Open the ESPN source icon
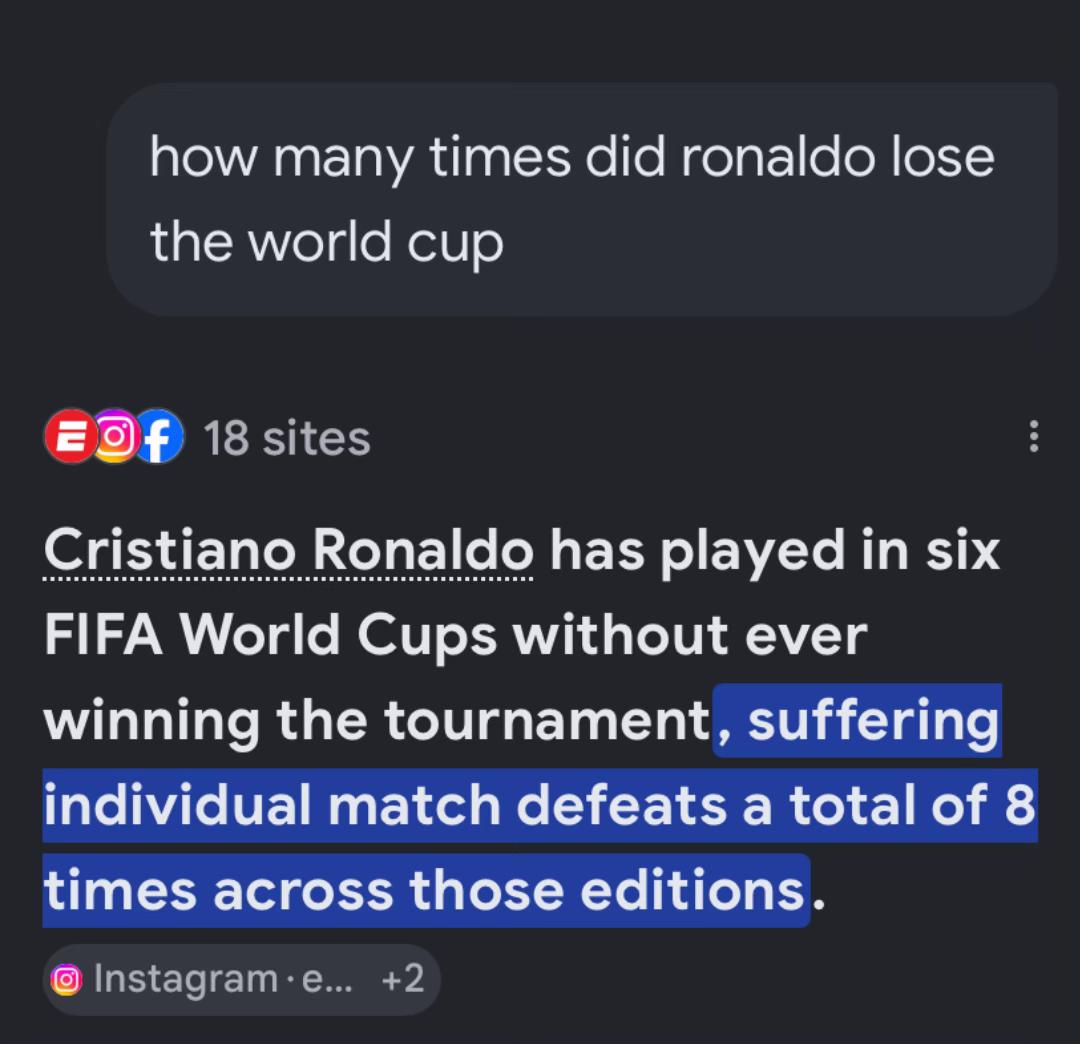This screenshot has width=1080, height=1044. coord(70,436)
